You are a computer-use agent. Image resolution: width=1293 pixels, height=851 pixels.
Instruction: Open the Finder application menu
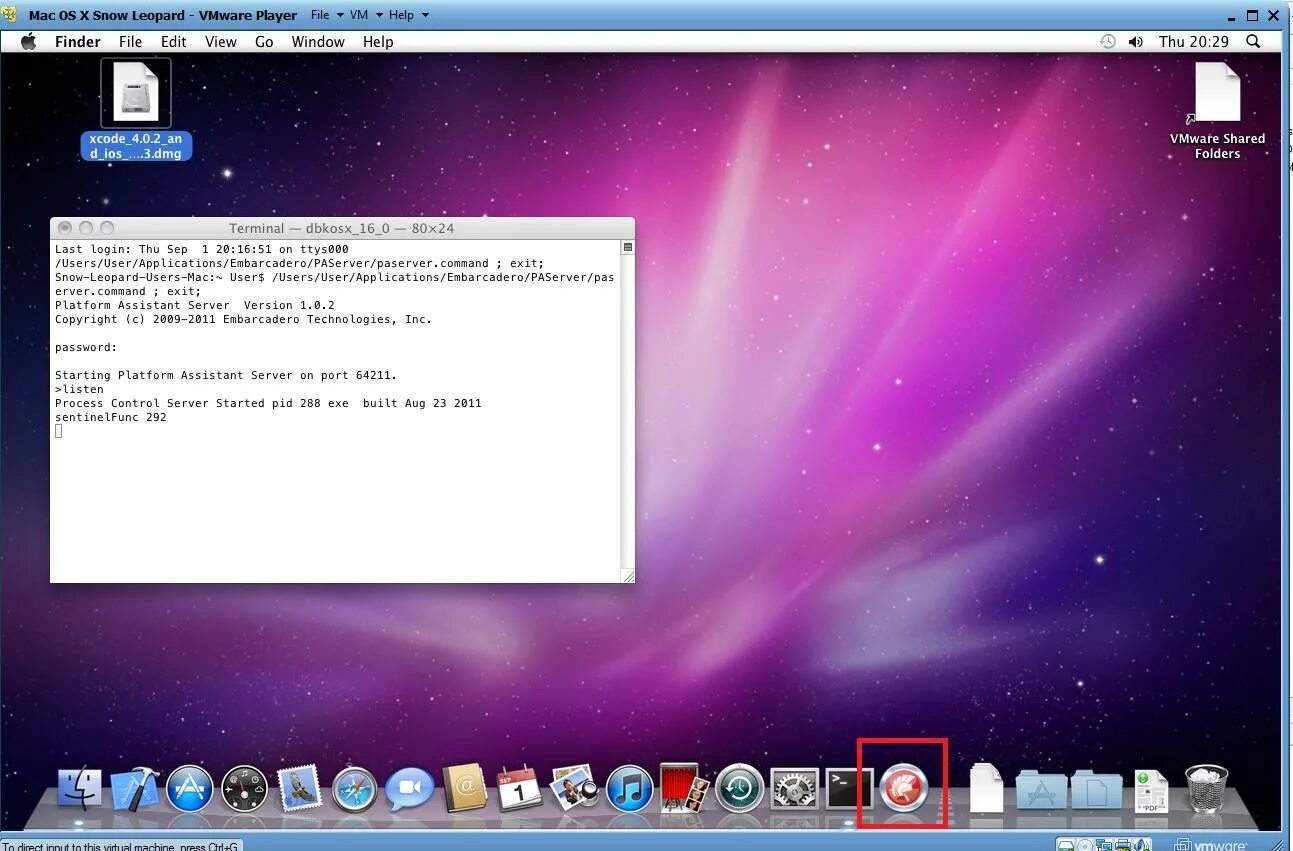[x=77, y=42]
